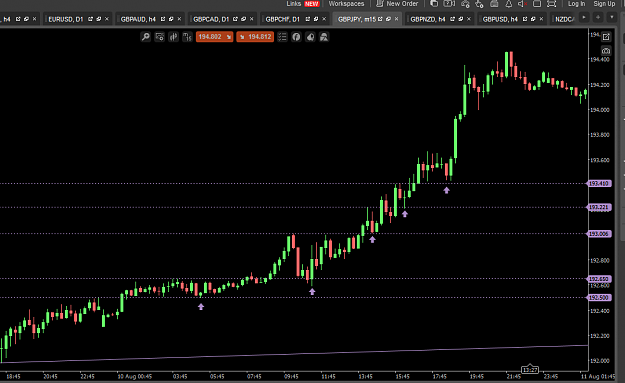Click Sign Up
The image size is (625, 383).
(604, 4)
